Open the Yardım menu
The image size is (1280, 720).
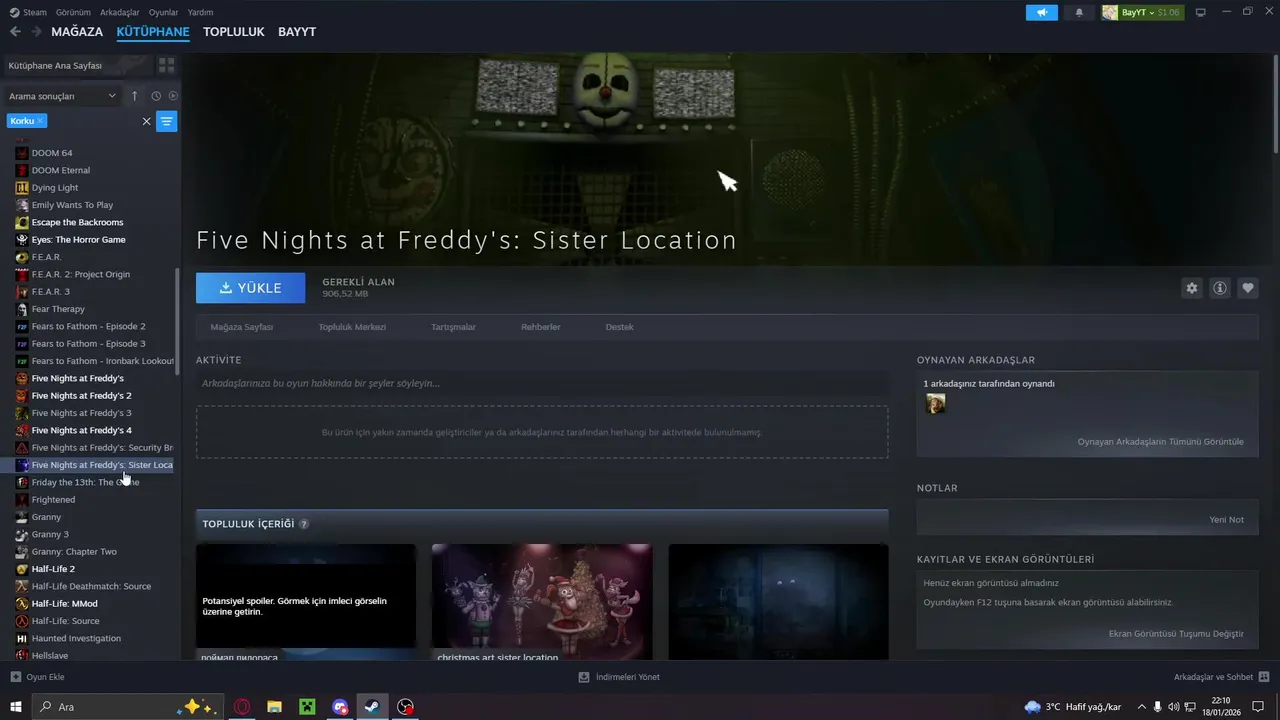(x=201, y=12)
